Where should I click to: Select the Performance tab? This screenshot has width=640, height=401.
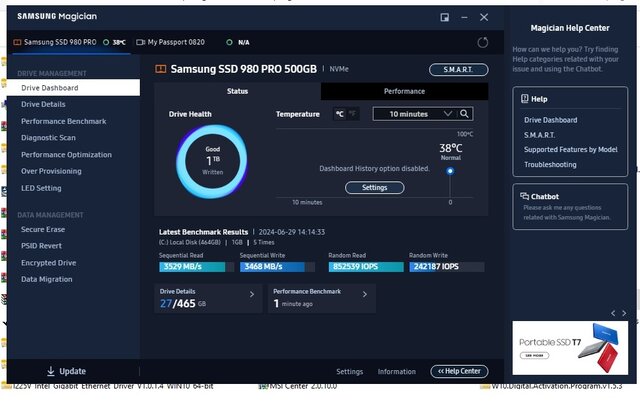pyautogui.click(x=404, y=91)
